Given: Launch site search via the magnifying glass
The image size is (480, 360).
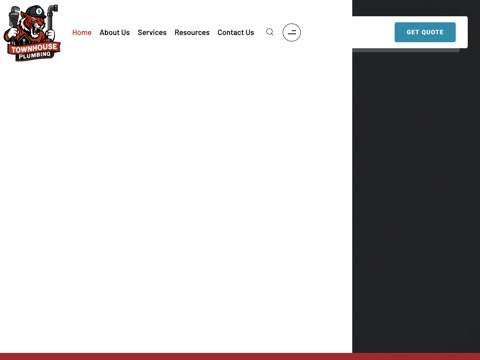Looking at the screenshot, I should point(270,32).
